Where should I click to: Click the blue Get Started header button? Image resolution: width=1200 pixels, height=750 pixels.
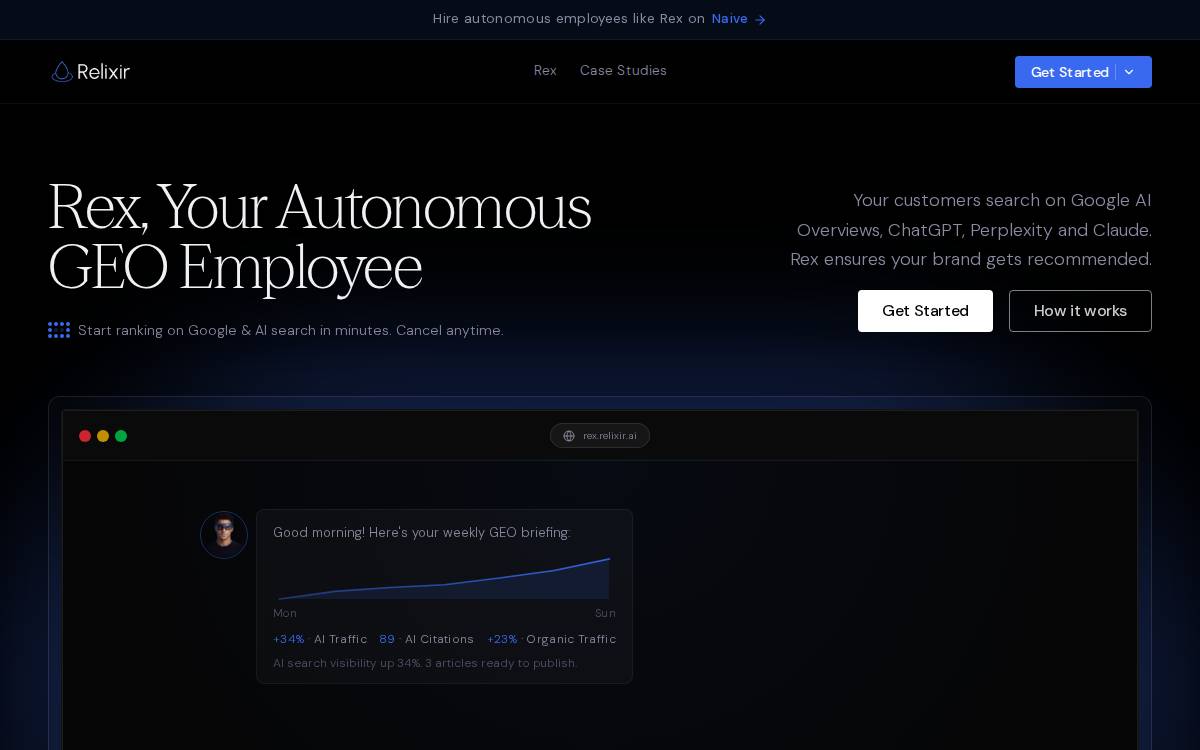point(1083,72)
